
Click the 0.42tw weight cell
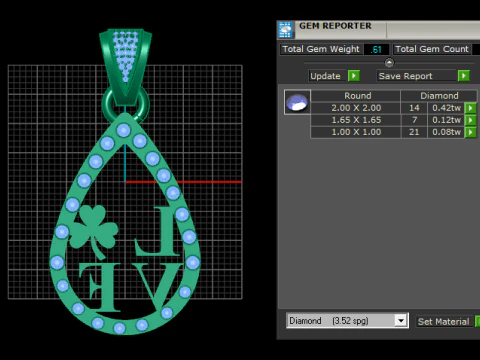pos(446,108)
